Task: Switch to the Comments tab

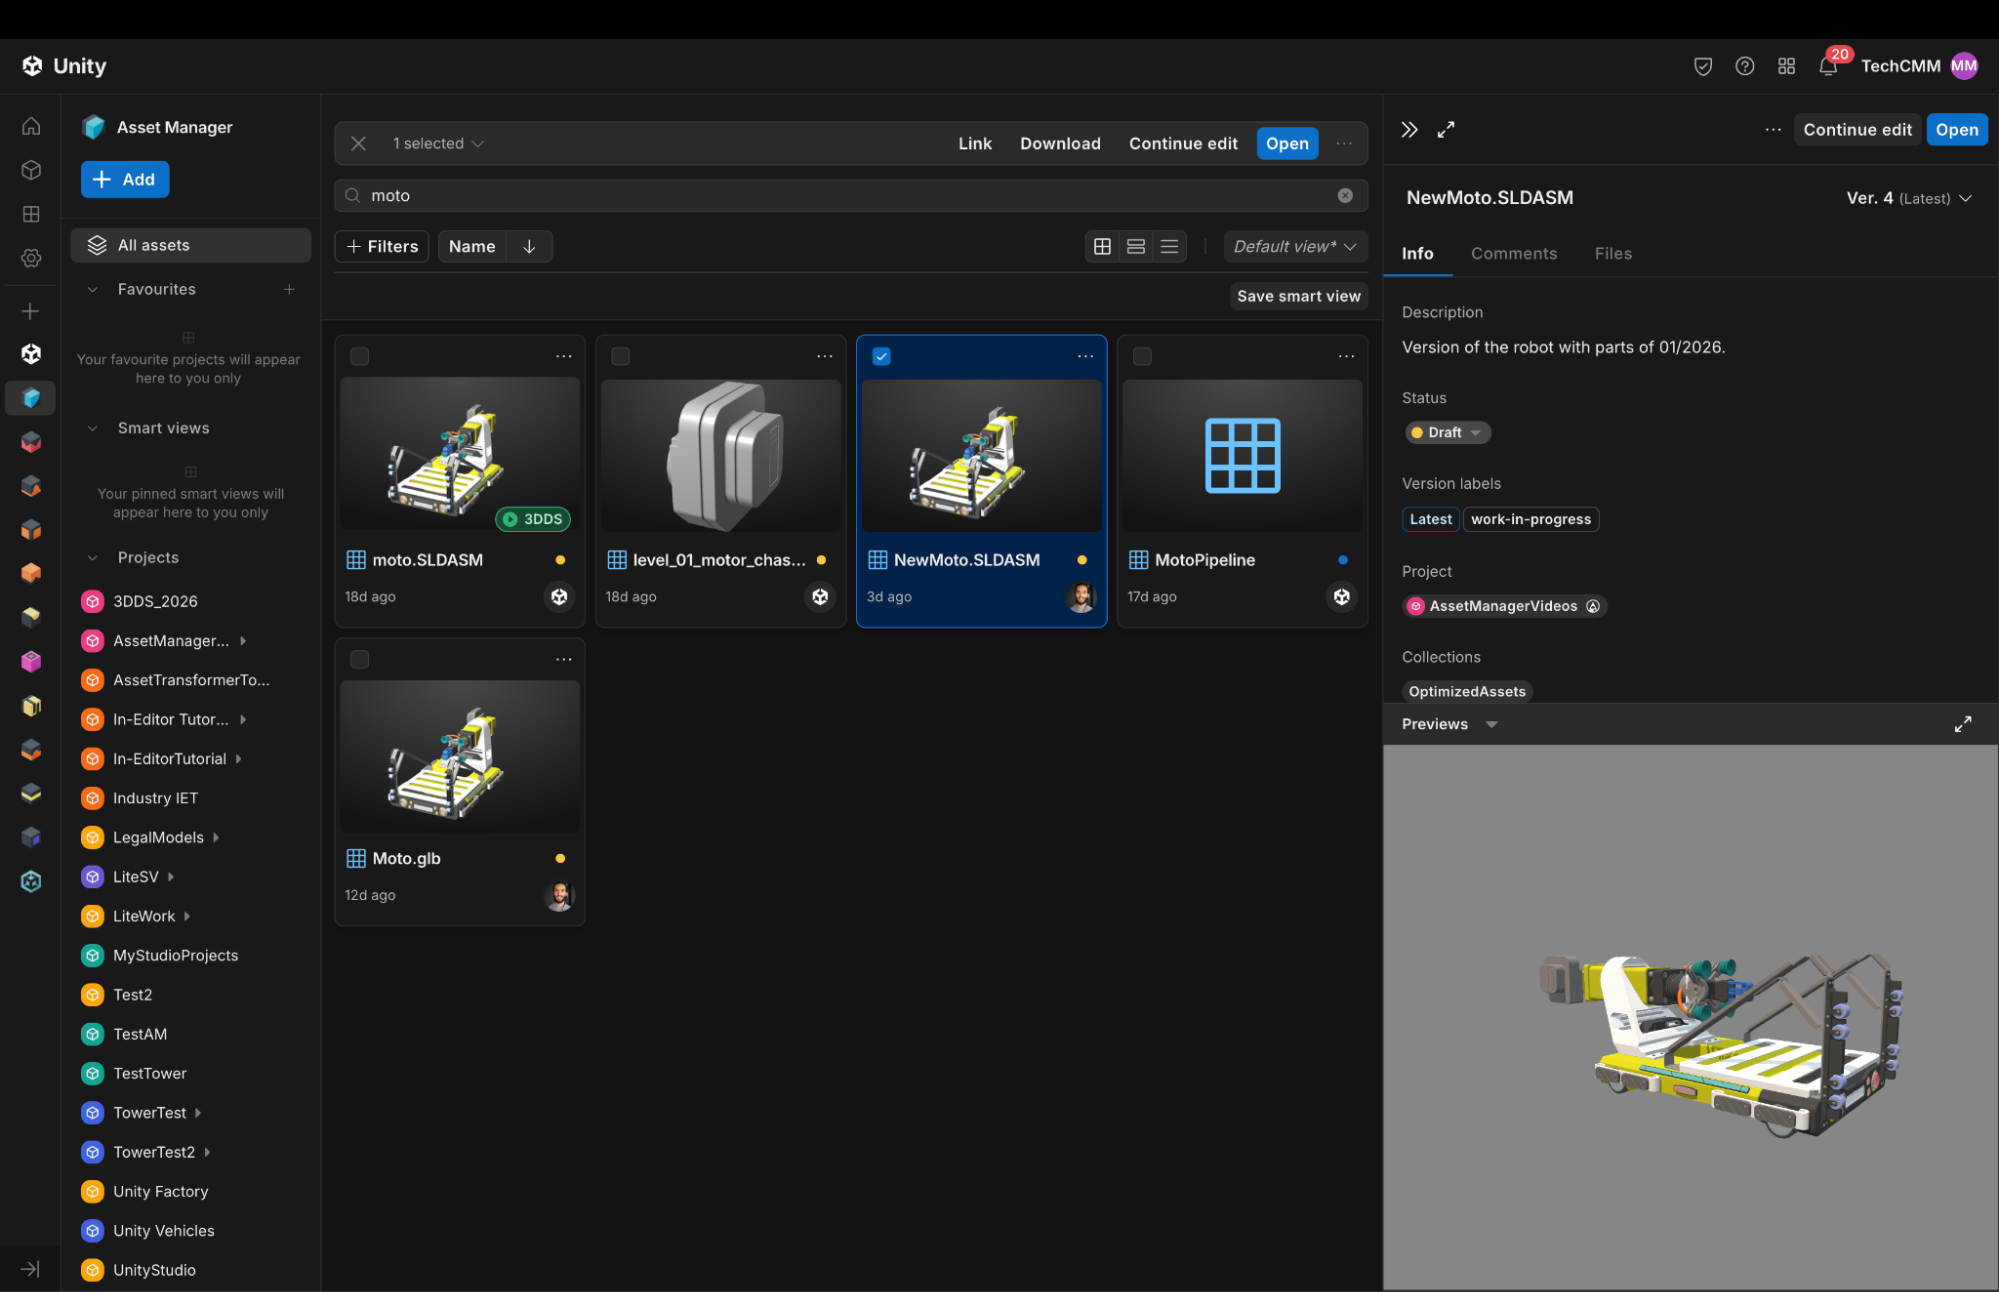Action: 1514,254
